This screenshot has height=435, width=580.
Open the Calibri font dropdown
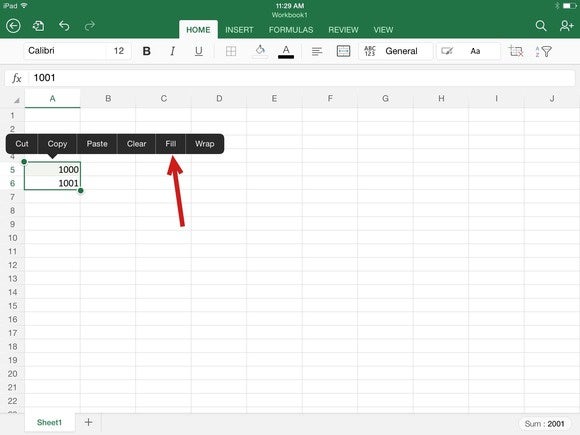(x=65, y=51)
